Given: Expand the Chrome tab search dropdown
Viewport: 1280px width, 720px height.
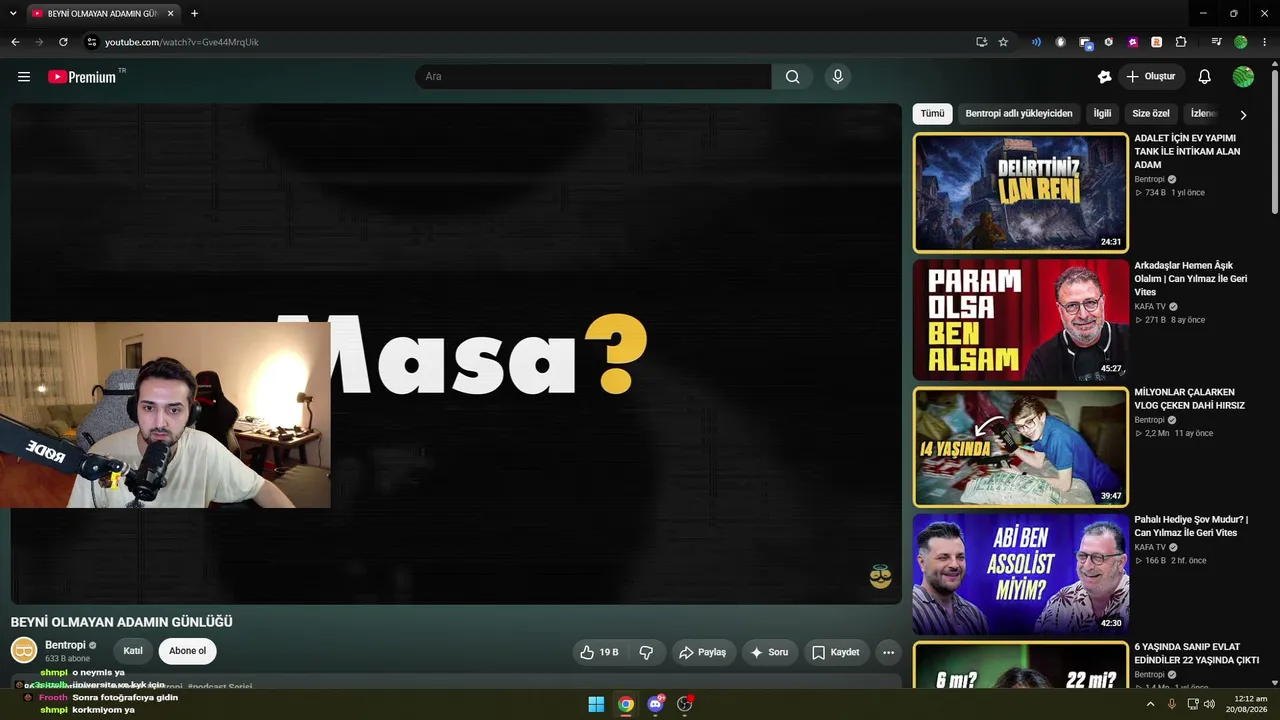Looking at the screenshot, I should click(x=13, y=13).
